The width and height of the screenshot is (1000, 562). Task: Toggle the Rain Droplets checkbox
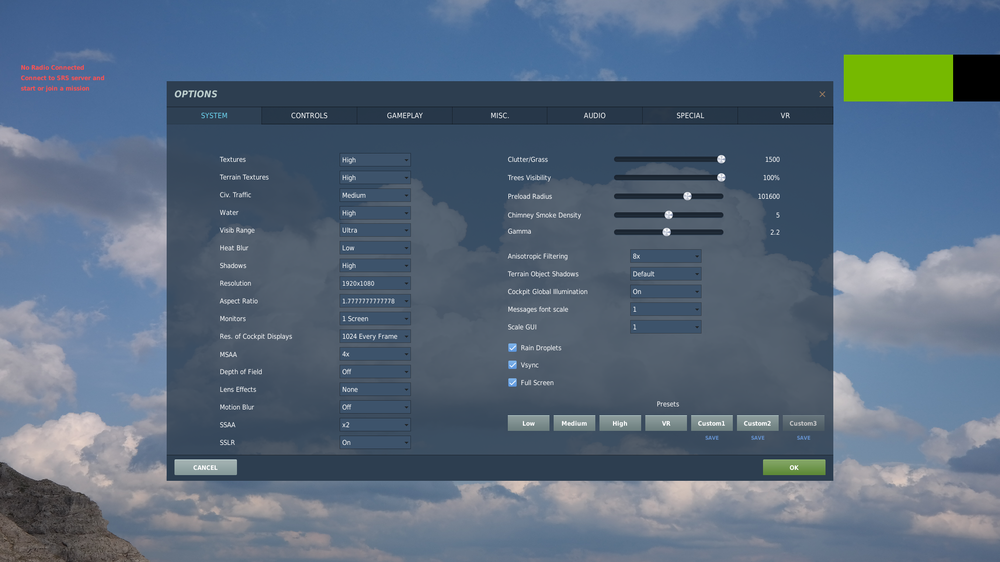pyautogui.click(x=512, y=348)
